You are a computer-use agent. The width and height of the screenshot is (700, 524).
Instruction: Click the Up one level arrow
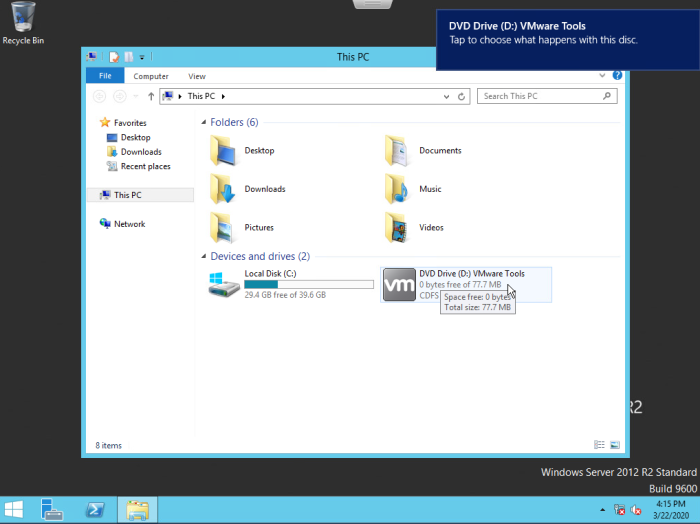151,96
